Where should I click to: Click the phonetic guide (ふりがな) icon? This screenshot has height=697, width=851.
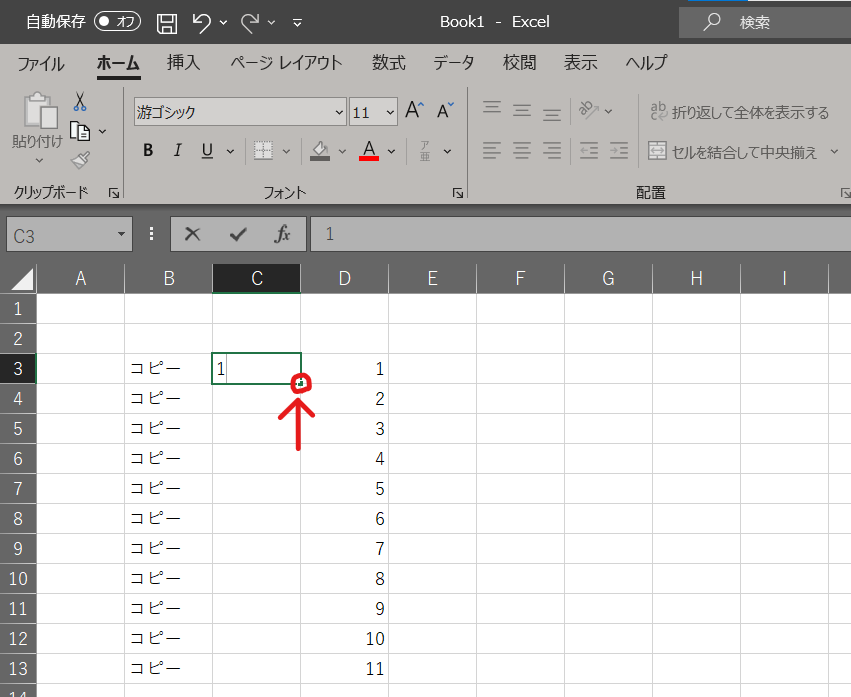(425, 151)
